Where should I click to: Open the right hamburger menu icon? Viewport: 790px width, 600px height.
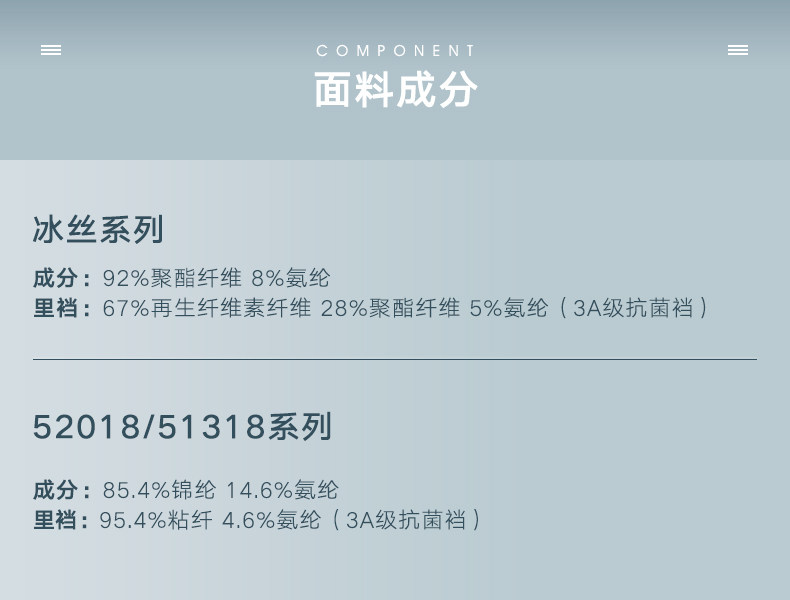738,50
